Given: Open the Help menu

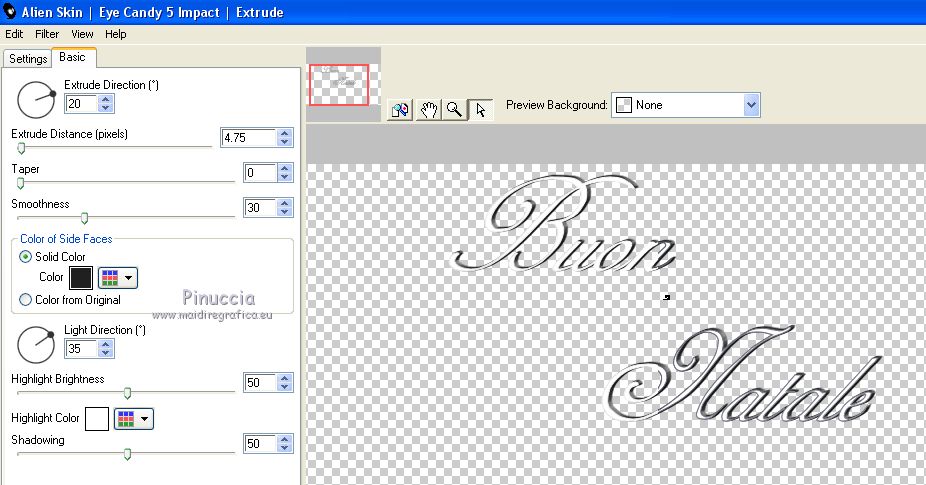Looking at the screenshot, I should pyautogui.click(x=116, y=34).
